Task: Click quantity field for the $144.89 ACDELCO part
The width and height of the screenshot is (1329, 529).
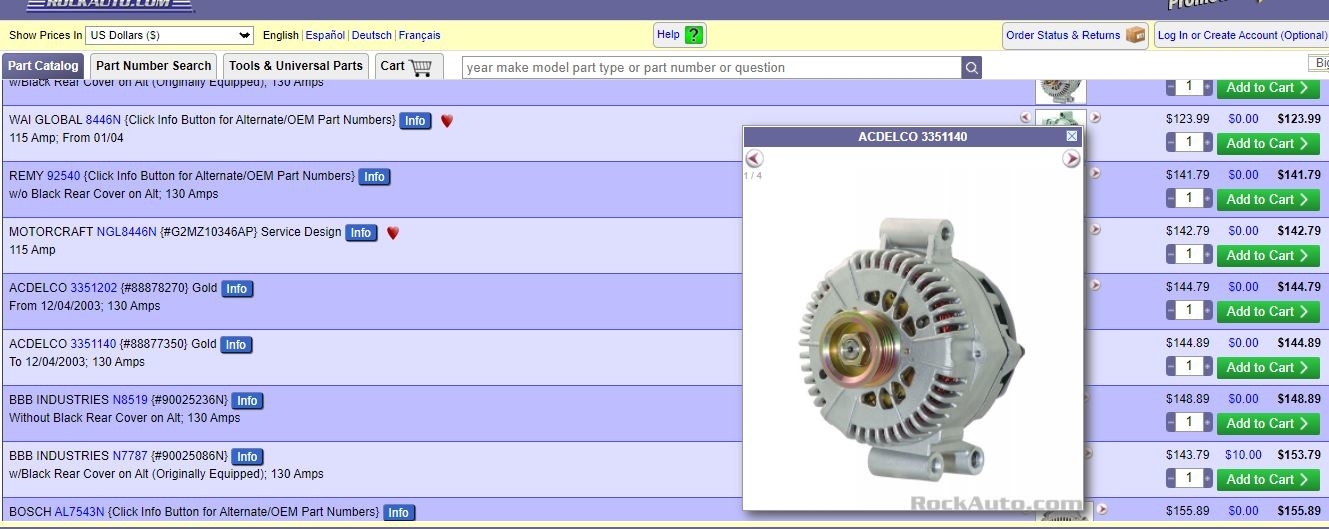Action: pos(1189,367)
